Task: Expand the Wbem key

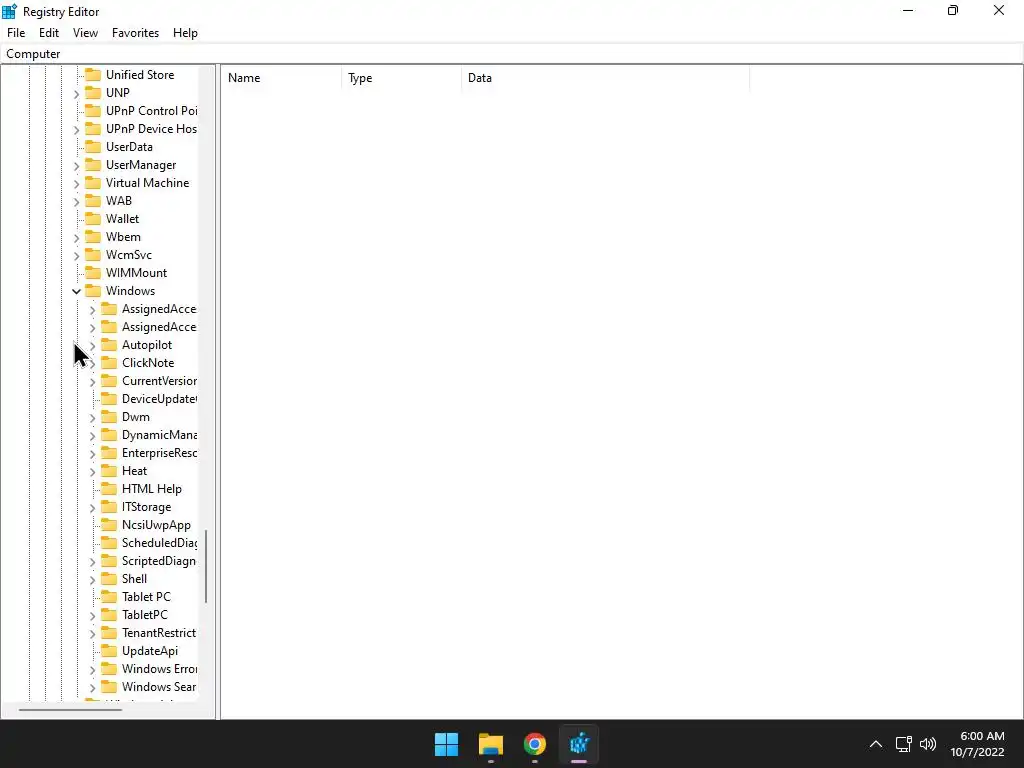Action: tap(76, 237)
